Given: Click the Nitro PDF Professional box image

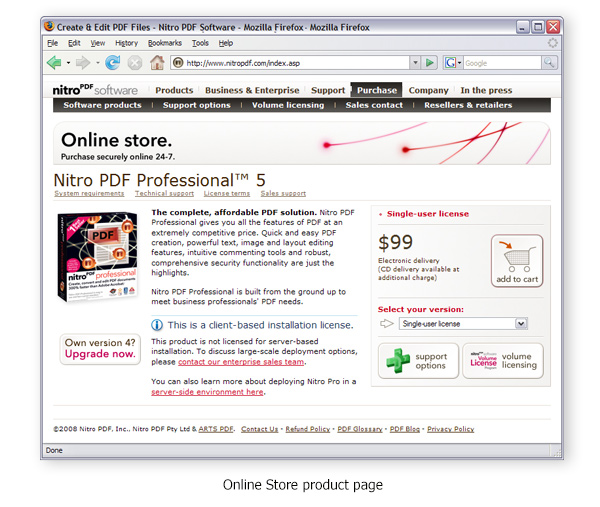Looking at the screenshot, I should pyautogui.click(x=97, y=257).
